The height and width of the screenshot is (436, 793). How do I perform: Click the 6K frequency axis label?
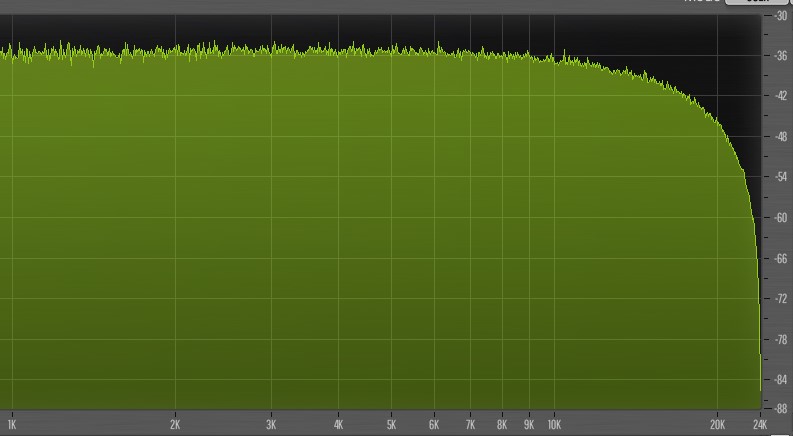click(434, 425)
